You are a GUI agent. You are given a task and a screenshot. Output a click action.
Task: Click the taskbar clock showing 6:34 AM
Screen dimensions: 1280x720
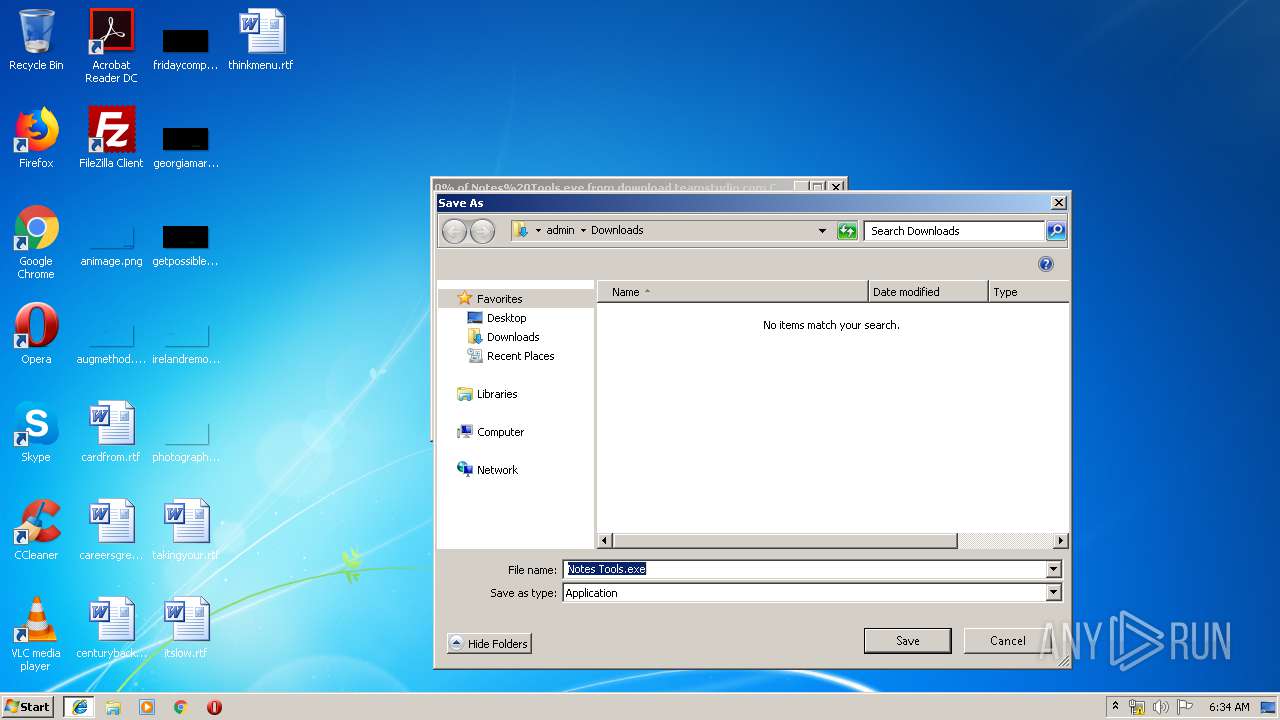(1229, 707)
